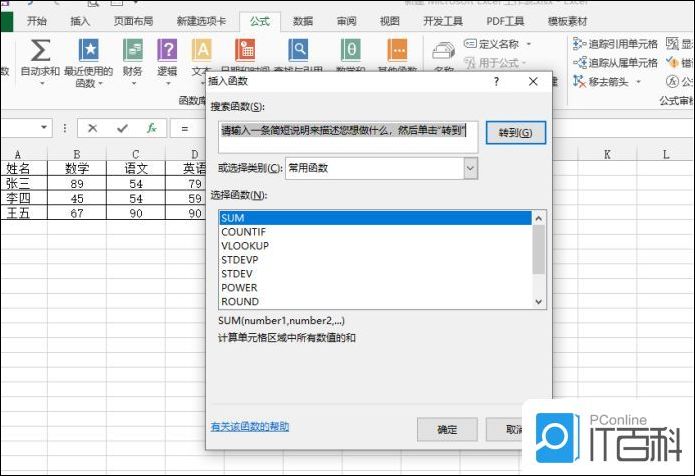Click the confirm checkmark in formula bar

(x=122, y=129)
